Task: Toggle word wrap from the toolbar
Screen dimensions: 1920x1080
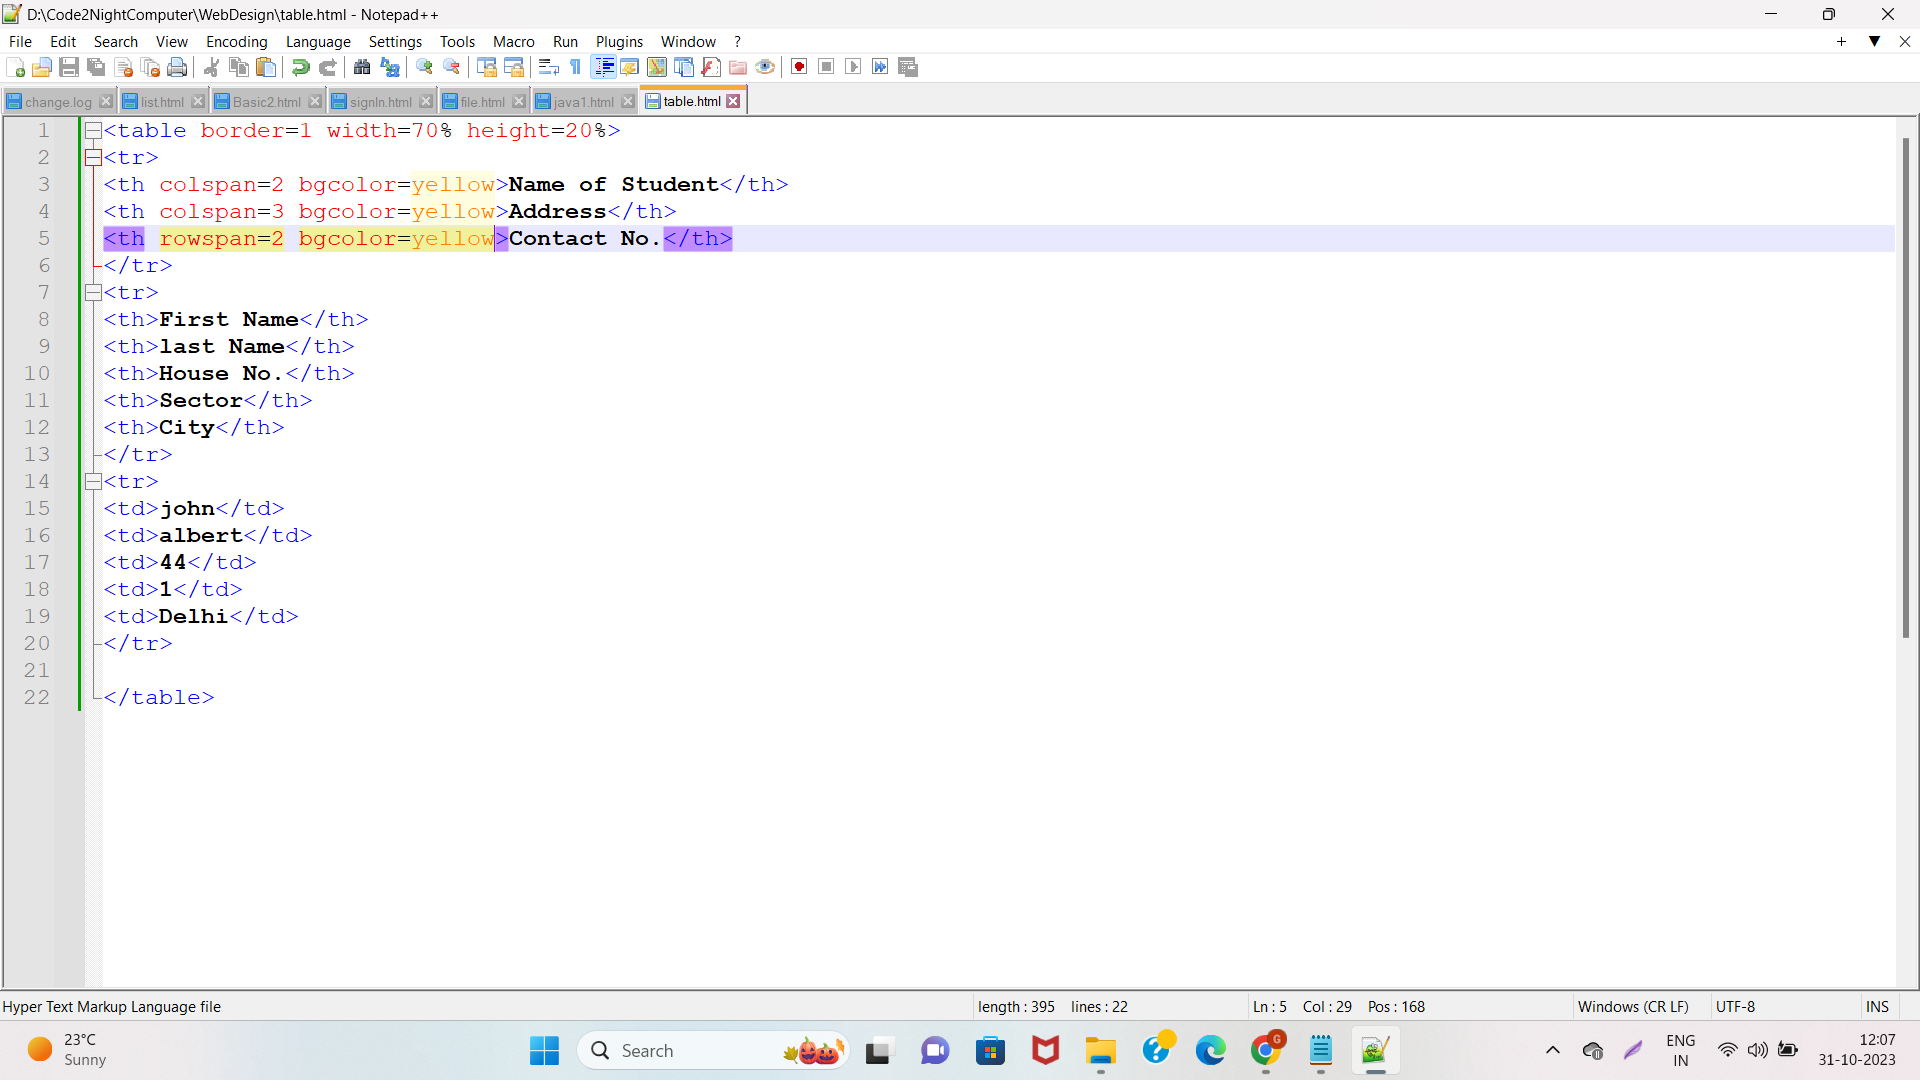Action: (548, 67)
